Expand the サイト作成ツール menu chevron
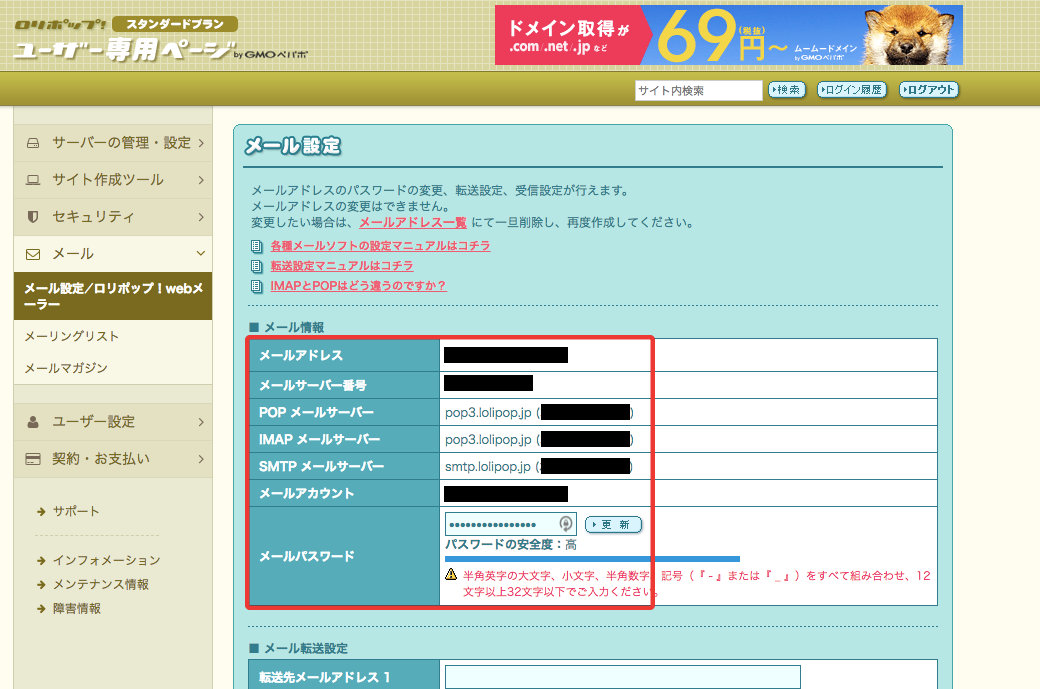This screenshot has height=689, width=1040. 201,180
